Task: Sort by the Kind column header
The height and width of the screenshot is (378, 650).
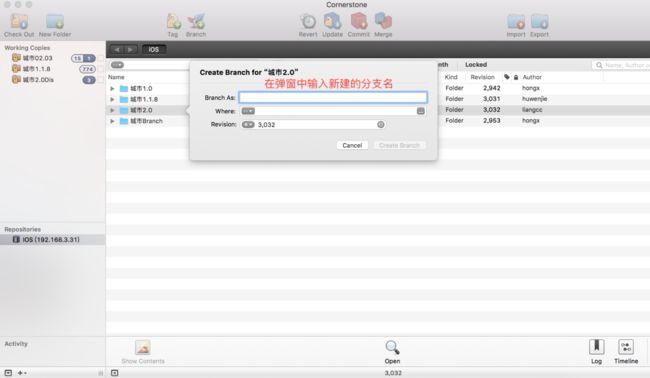Action: (x=451, y=77)
